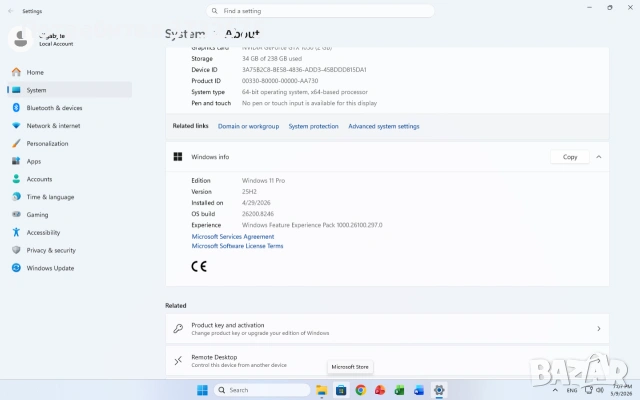Click the taskbar Search box
This screenshot has height=400, width=640.
click(x=262, y=390)
